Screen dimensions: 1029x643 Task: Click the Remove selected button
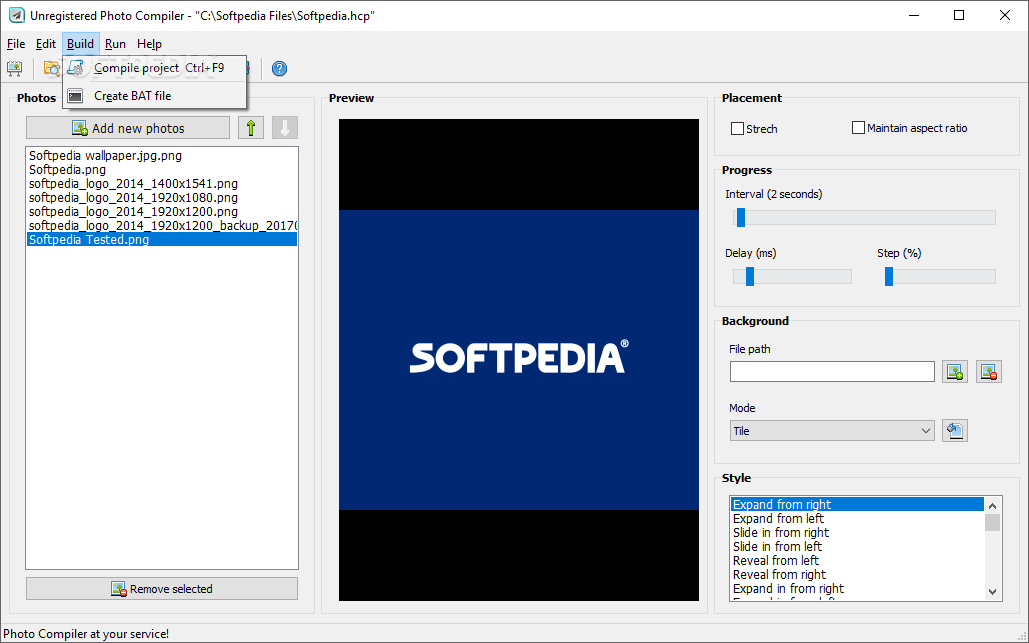pos(162,589)
